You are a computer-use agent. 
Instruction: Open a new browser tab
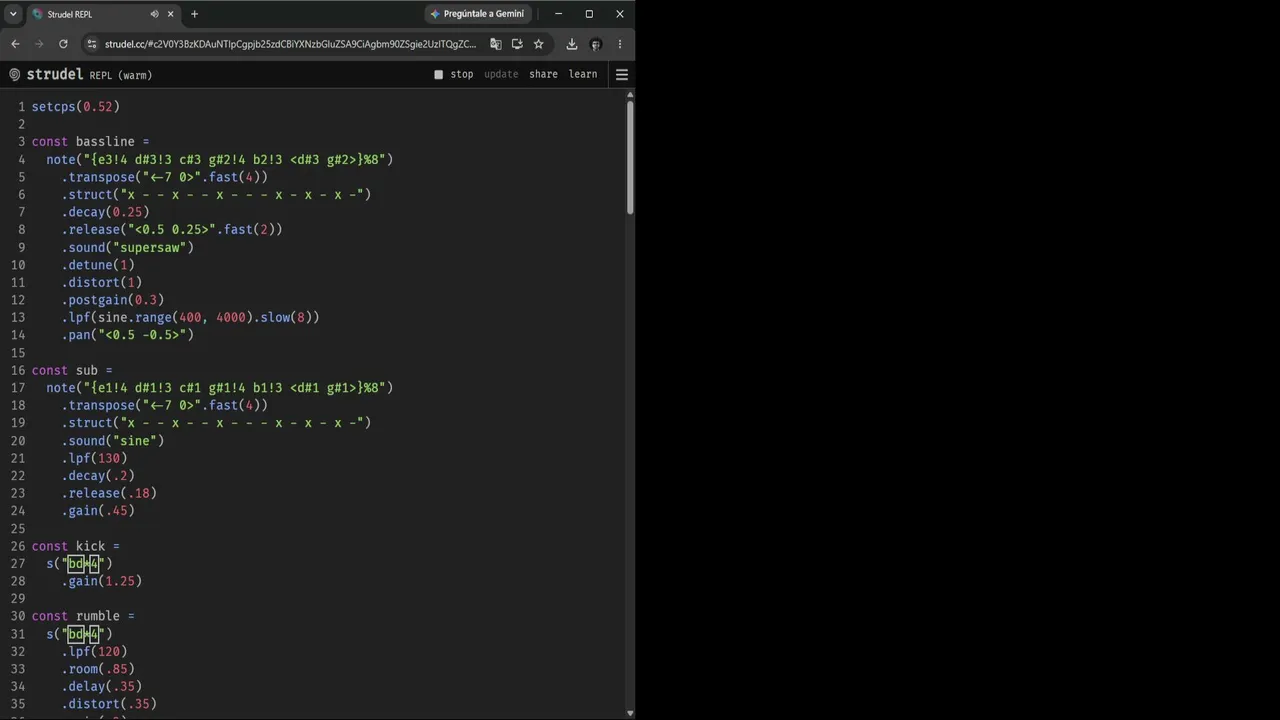[194, 14]
